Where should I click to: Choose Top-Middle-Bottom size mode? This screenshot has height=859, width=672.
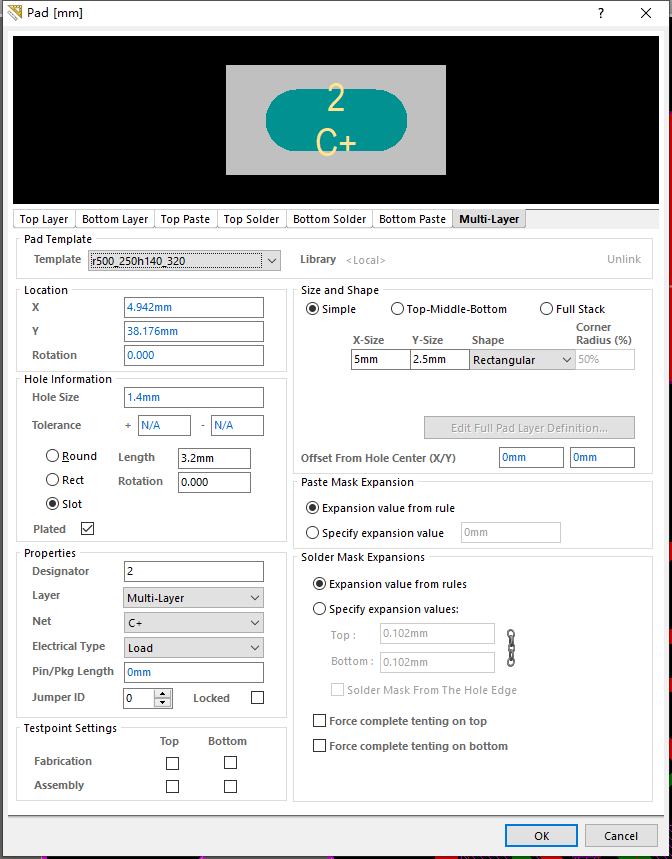pos(398,309)
